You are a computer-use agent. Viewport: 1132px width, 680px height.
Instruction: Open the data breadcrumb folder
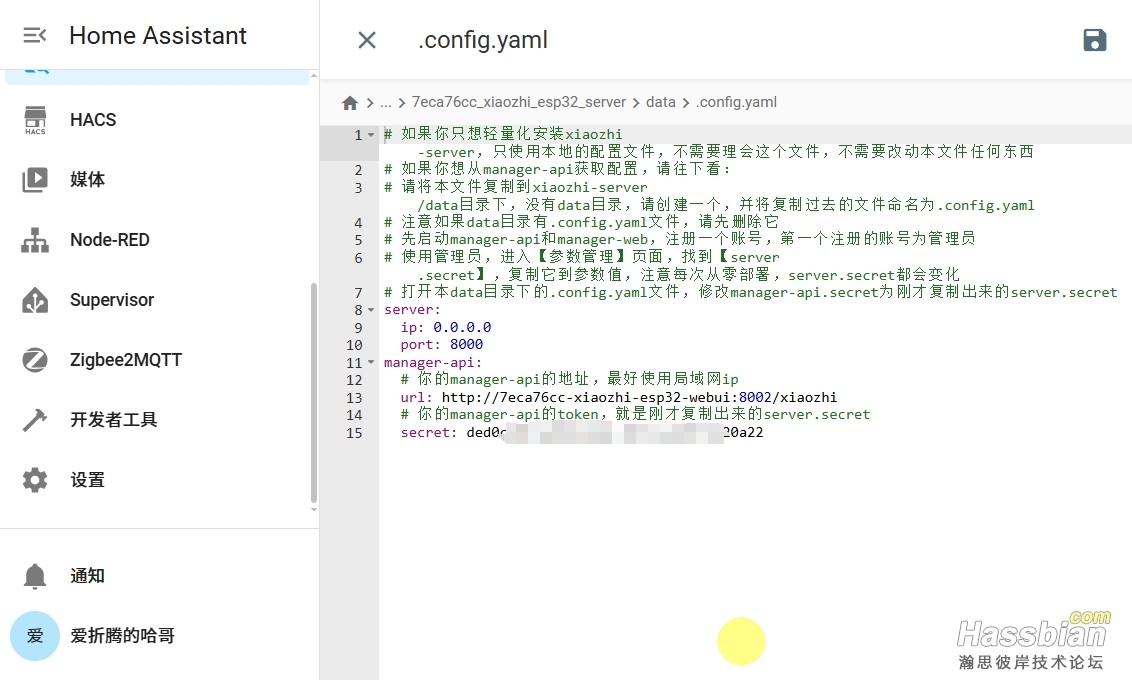coord(661,103)
